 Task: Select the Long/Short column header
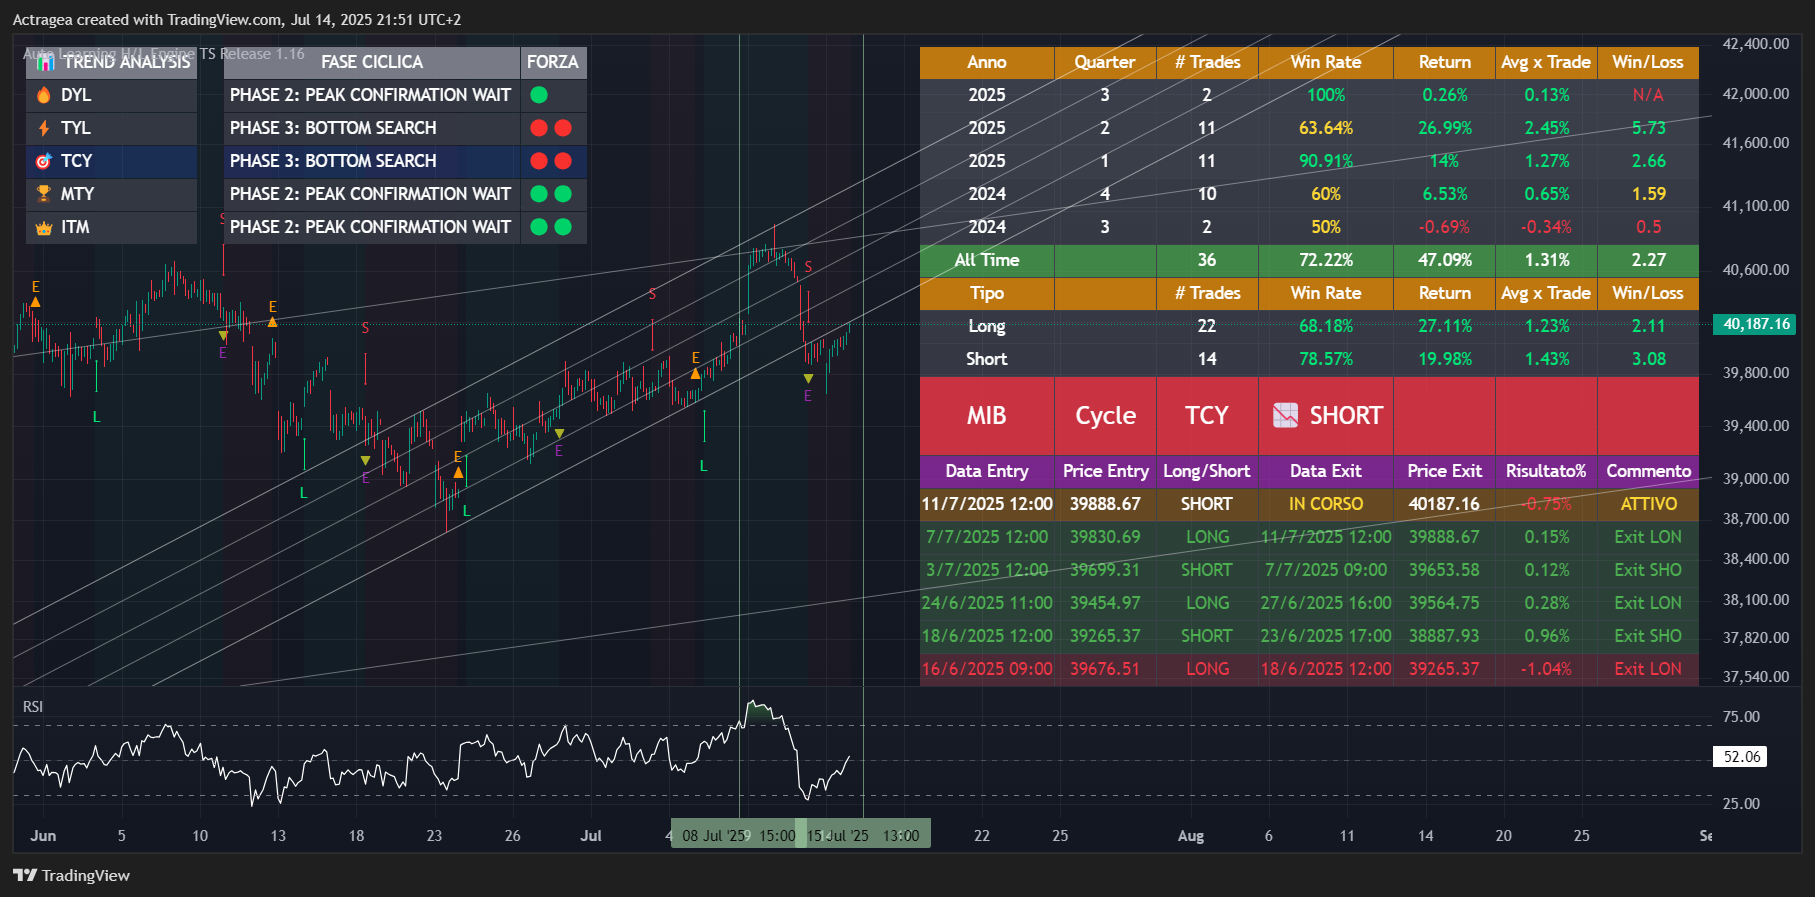pos(1207,471)
